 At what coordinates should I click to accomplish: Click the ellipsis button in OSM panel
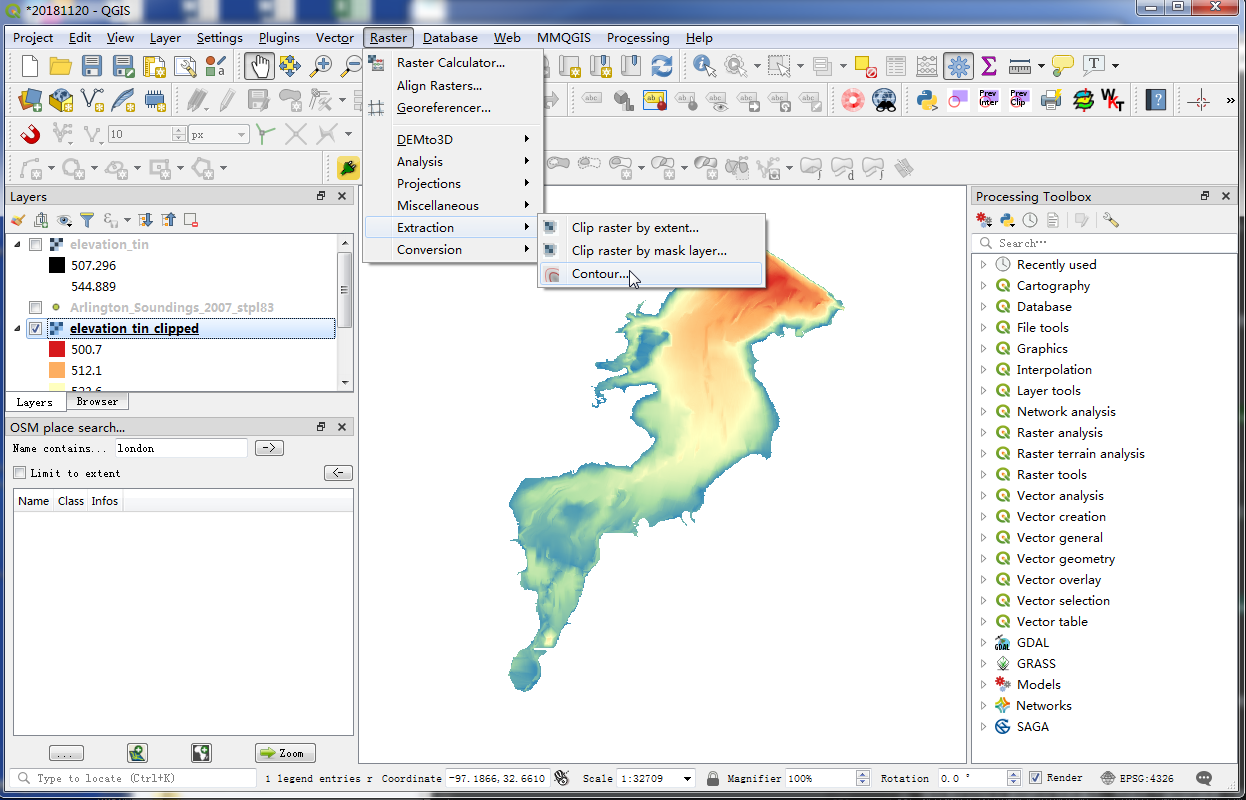(x=66, y=753)
